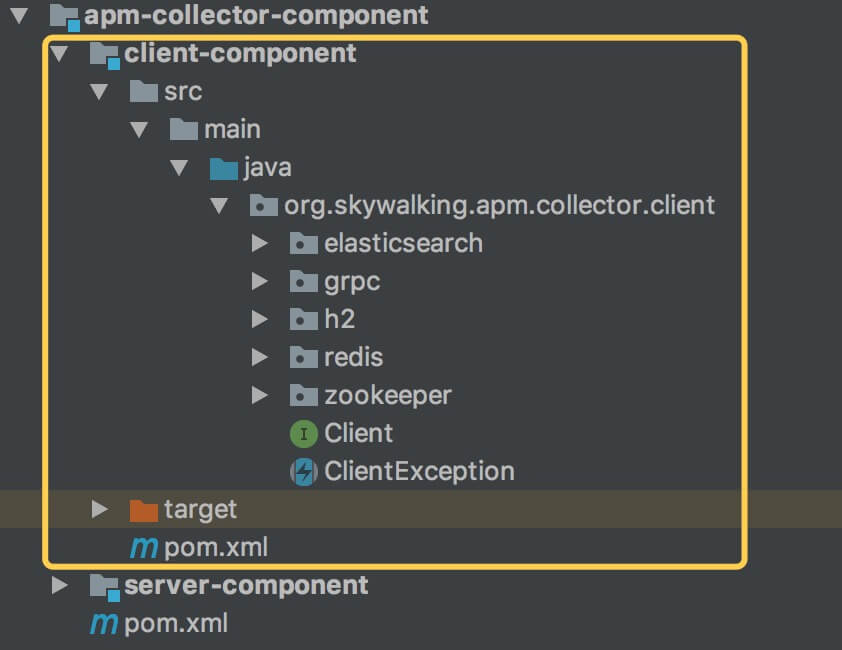The image size is (842, 650).
Task: Select the redis package name
Action: (353, 358)
